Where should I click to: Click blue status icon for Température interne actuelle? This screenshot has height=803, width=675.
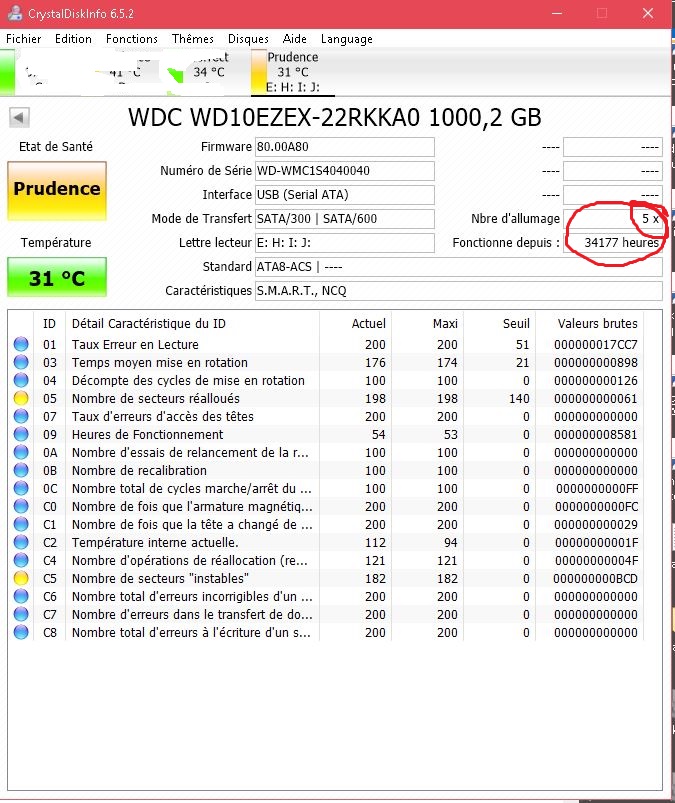click(x=21, y=542)
